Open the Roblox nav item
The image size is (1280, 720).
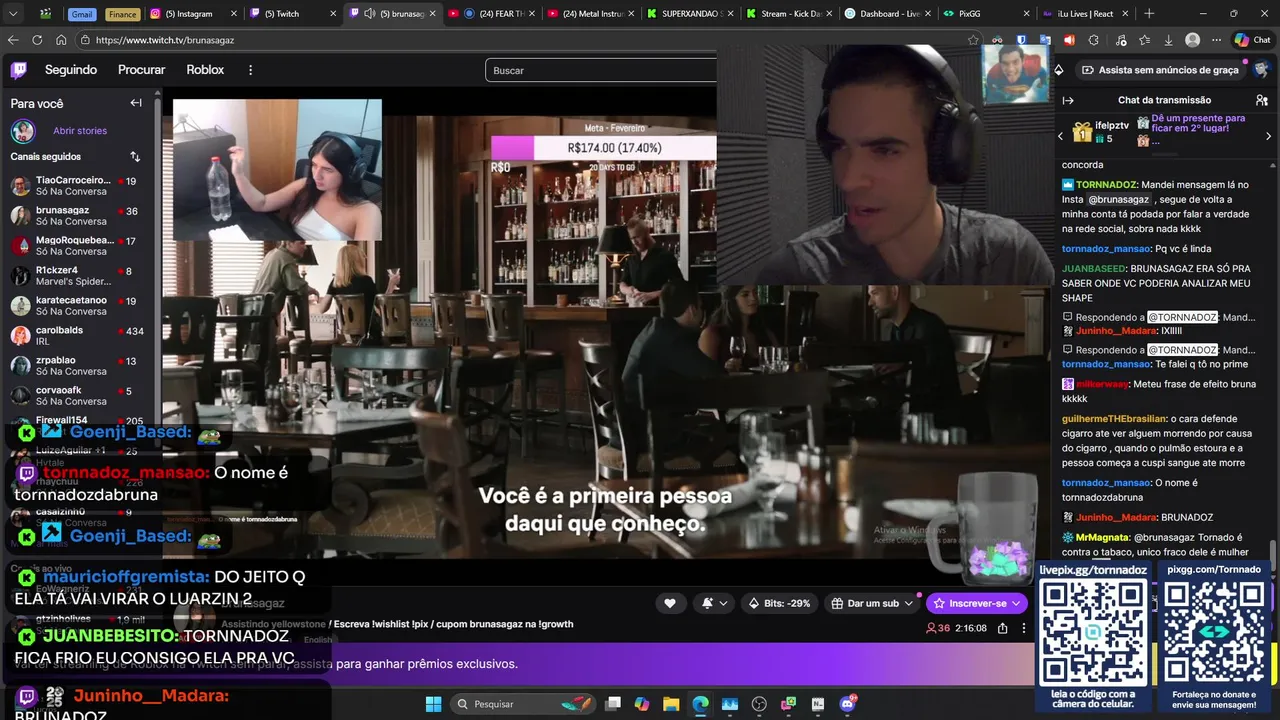pos(205,70)
